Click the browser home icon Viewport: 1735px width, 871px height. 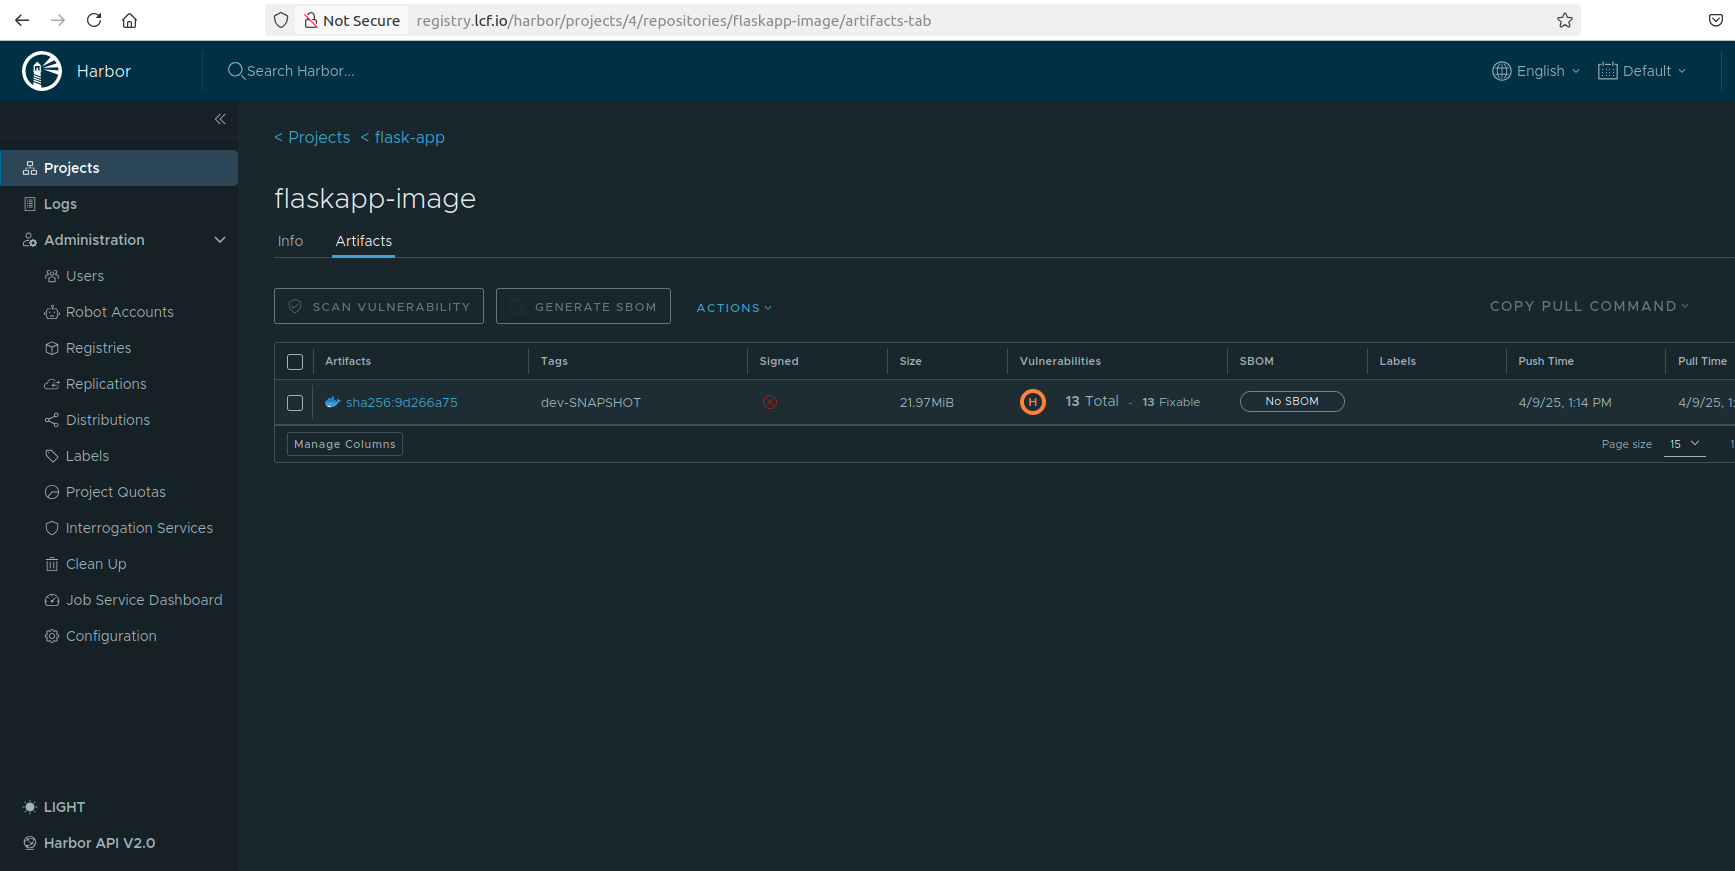coord(130,20)
